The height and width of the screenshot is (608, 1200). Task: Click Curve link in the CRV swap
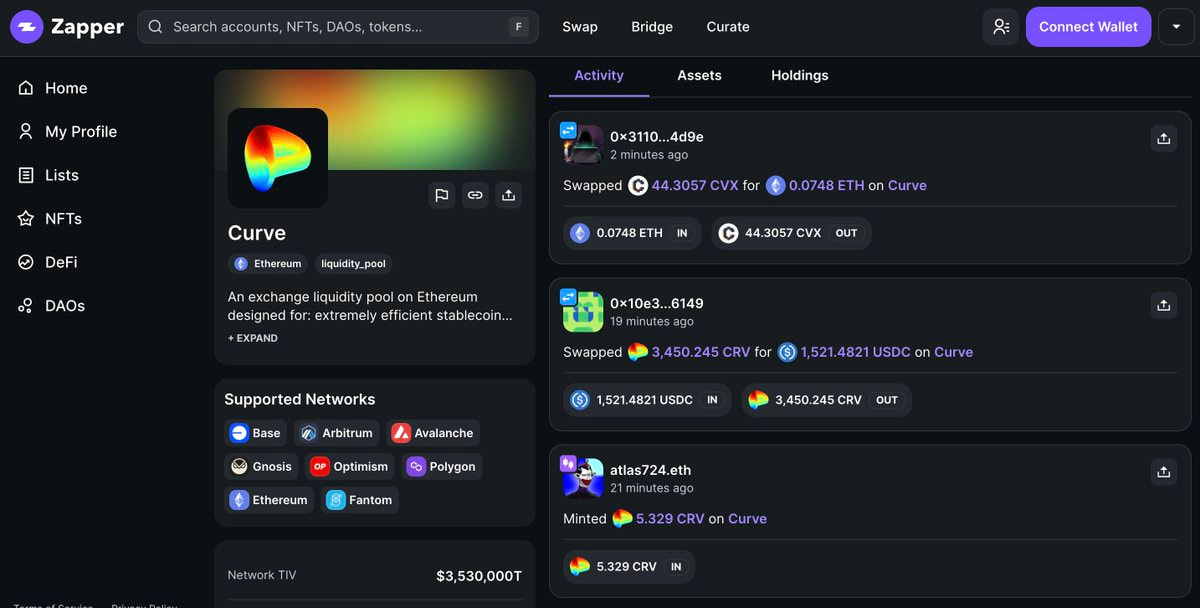pyautogui.click(x=953, y=352)
